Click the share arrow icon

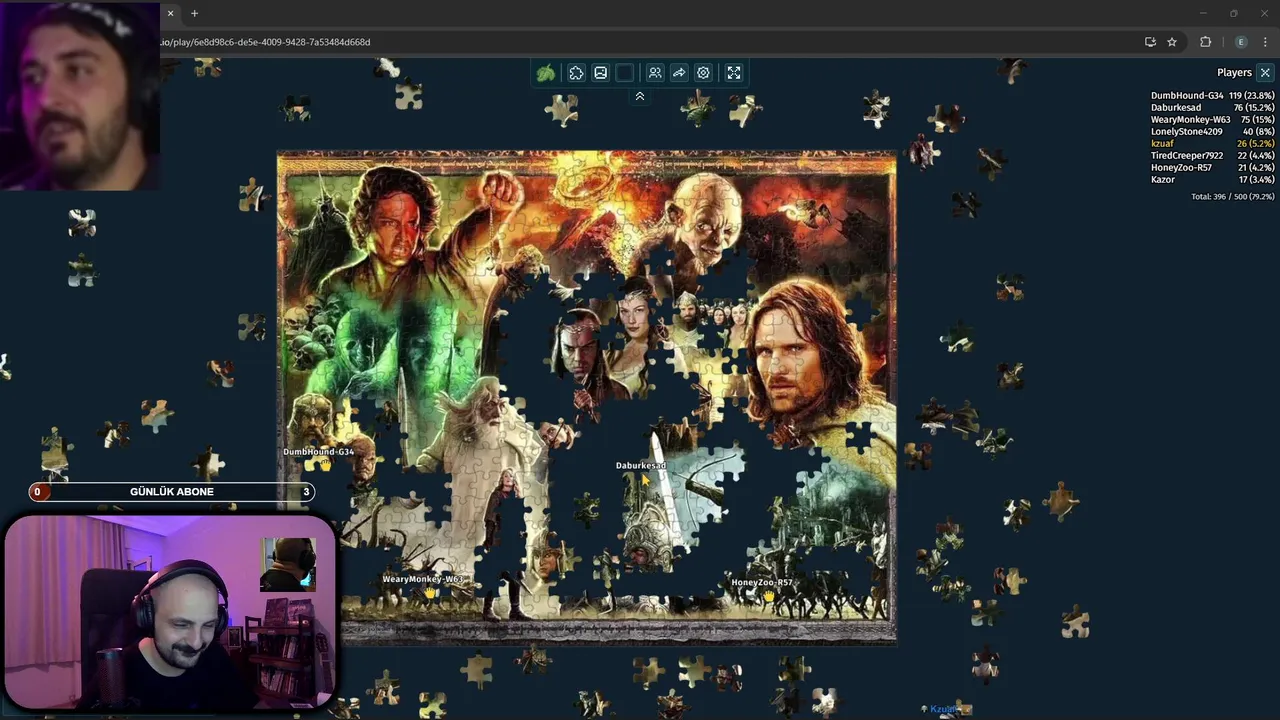click(x=679, y=73)
